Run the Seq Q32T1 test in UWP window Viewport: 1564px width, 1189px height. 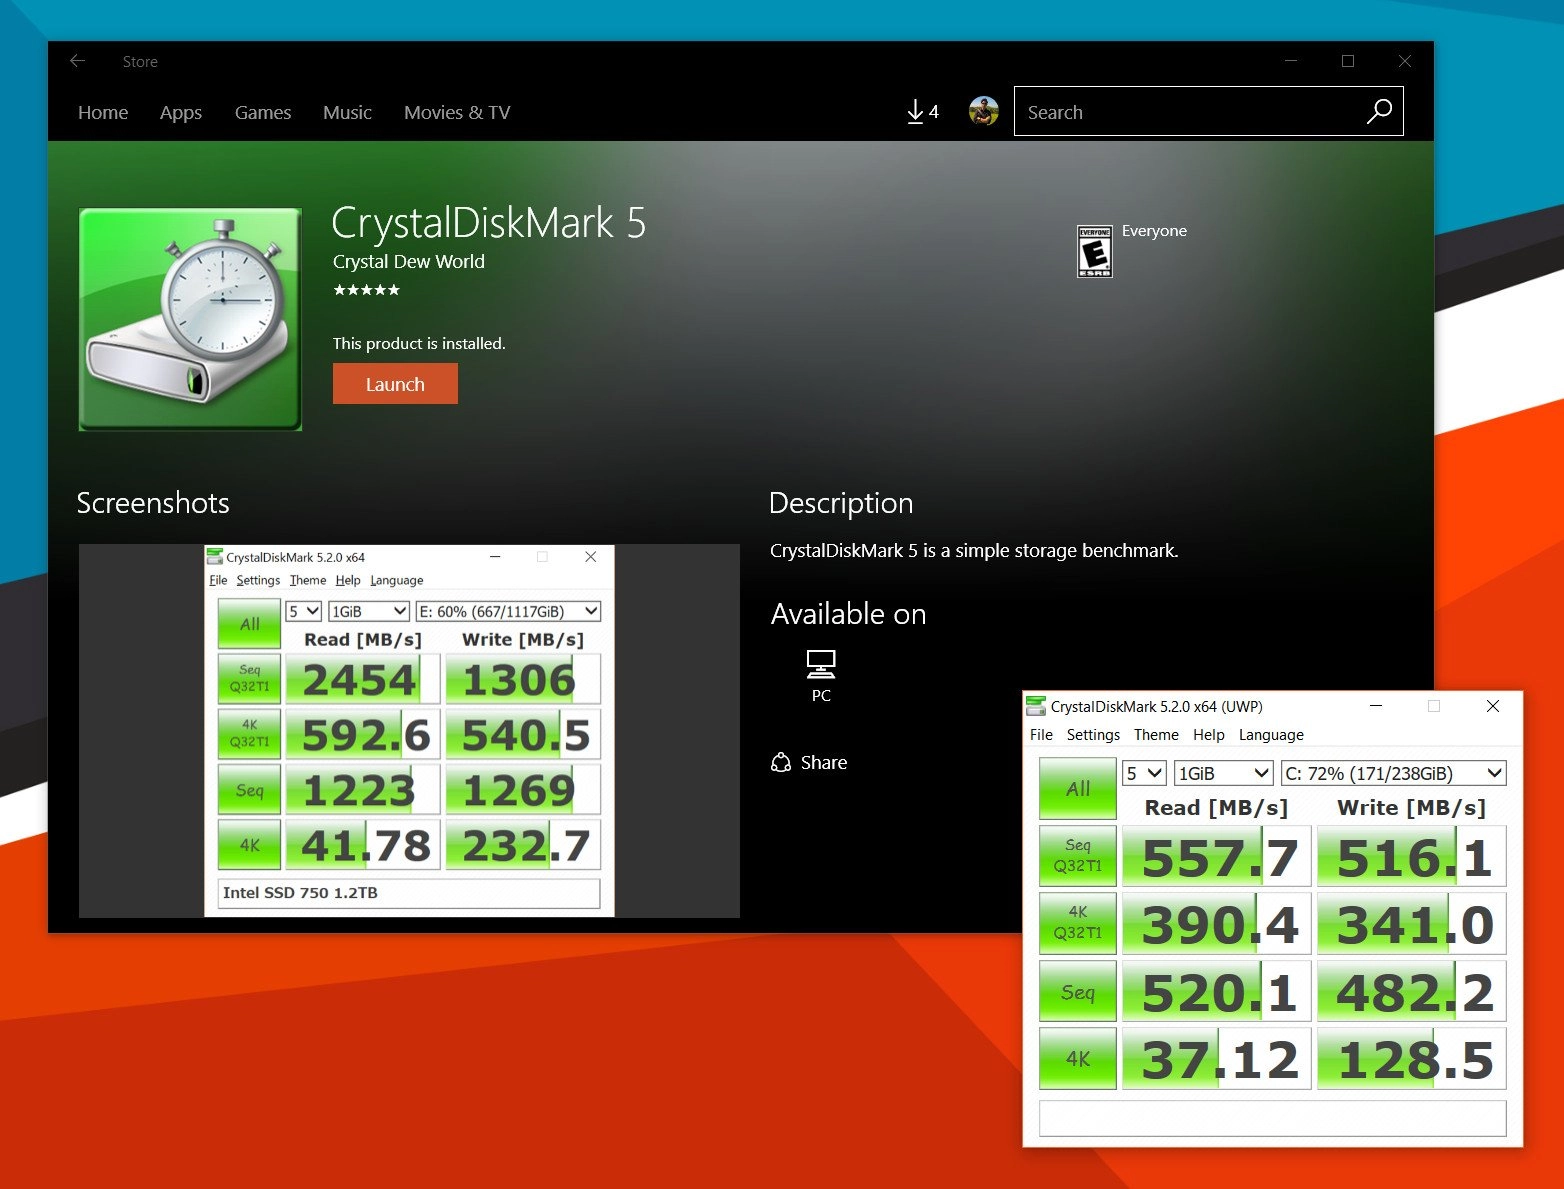(x=1078, y=855)
